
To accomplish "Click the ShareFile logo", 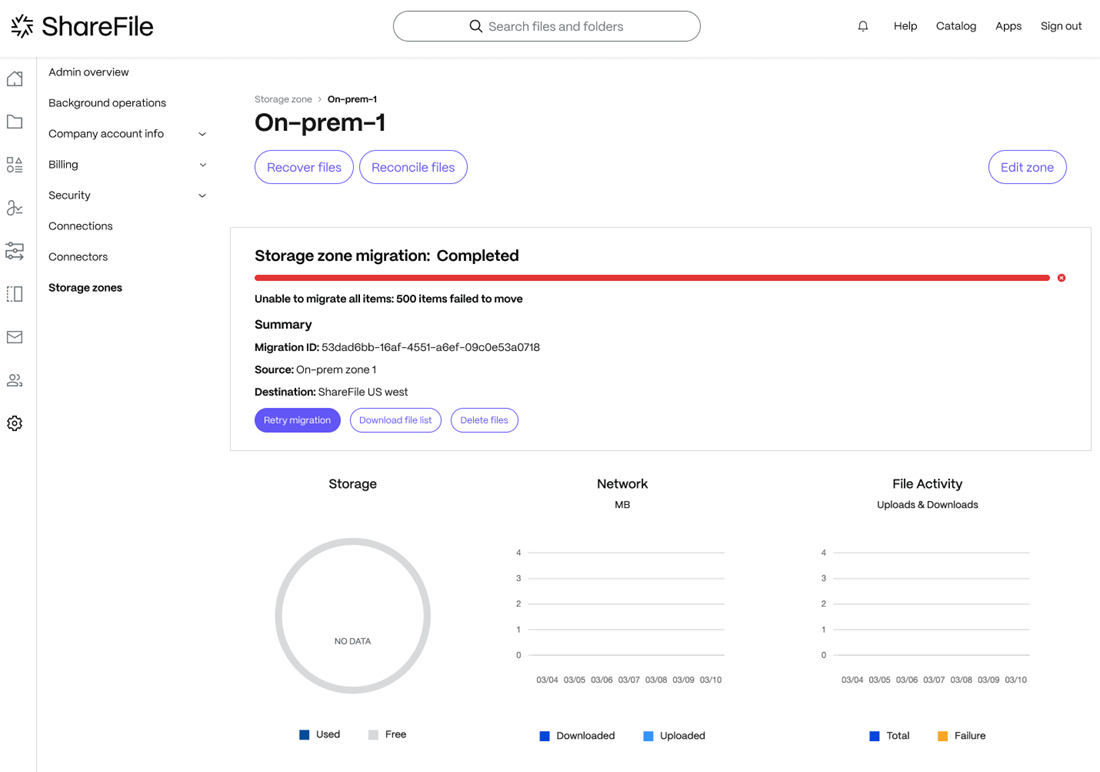I will [x=82, y=27].
